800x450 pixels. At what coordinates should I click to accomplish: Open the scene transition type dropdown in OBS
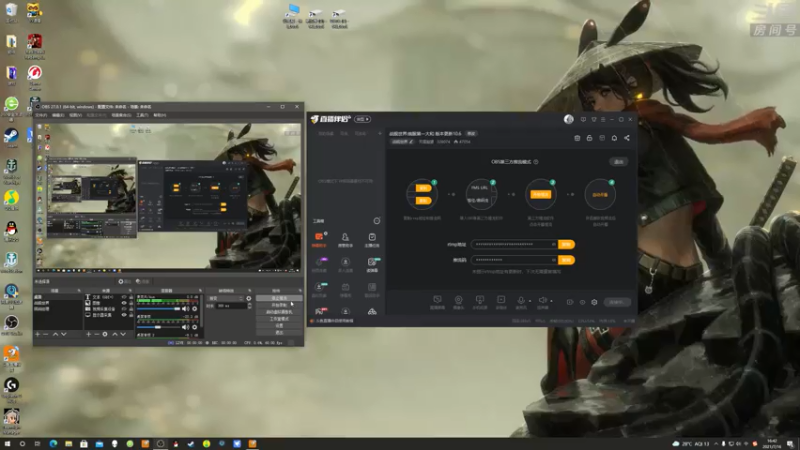click(226, 298)
